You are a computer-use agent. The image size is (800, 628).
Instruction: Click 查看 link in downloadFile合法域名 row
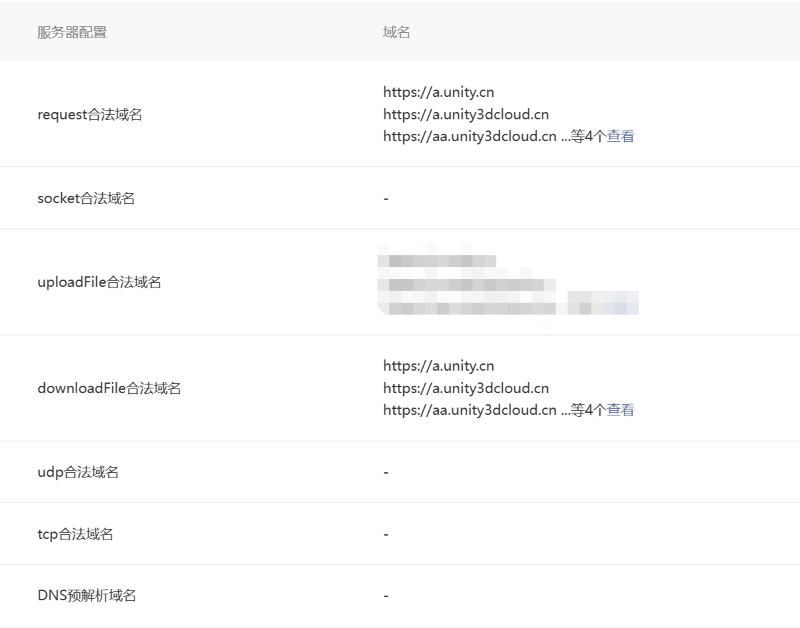(620, 410)
